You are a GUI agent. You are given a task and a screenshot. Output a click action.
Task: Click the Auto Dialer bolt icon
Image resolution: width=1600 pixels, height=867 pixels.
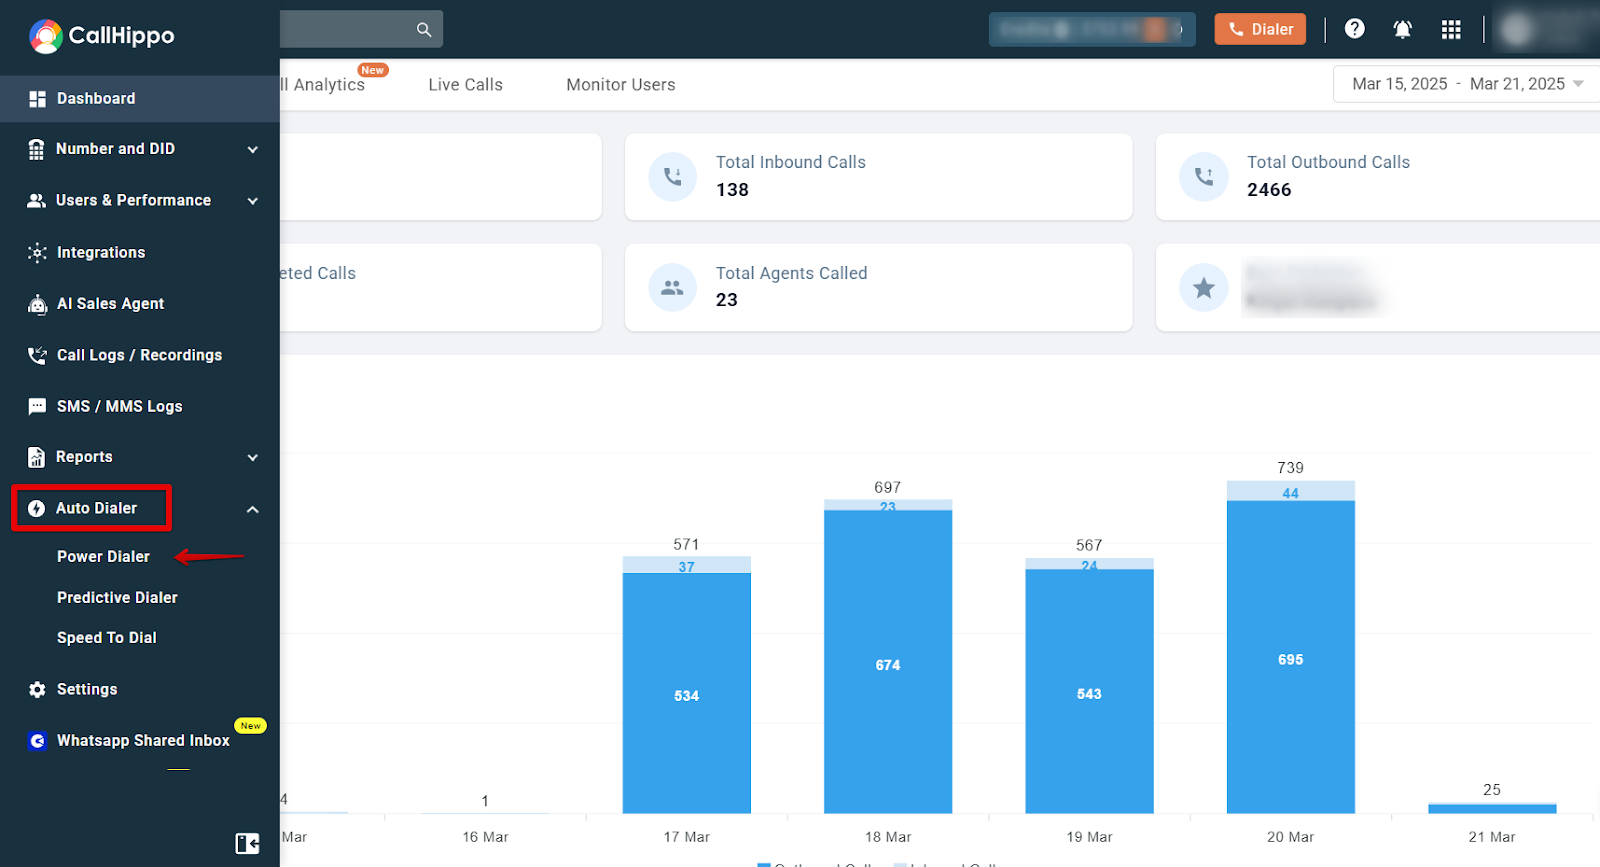coord(36,509)
